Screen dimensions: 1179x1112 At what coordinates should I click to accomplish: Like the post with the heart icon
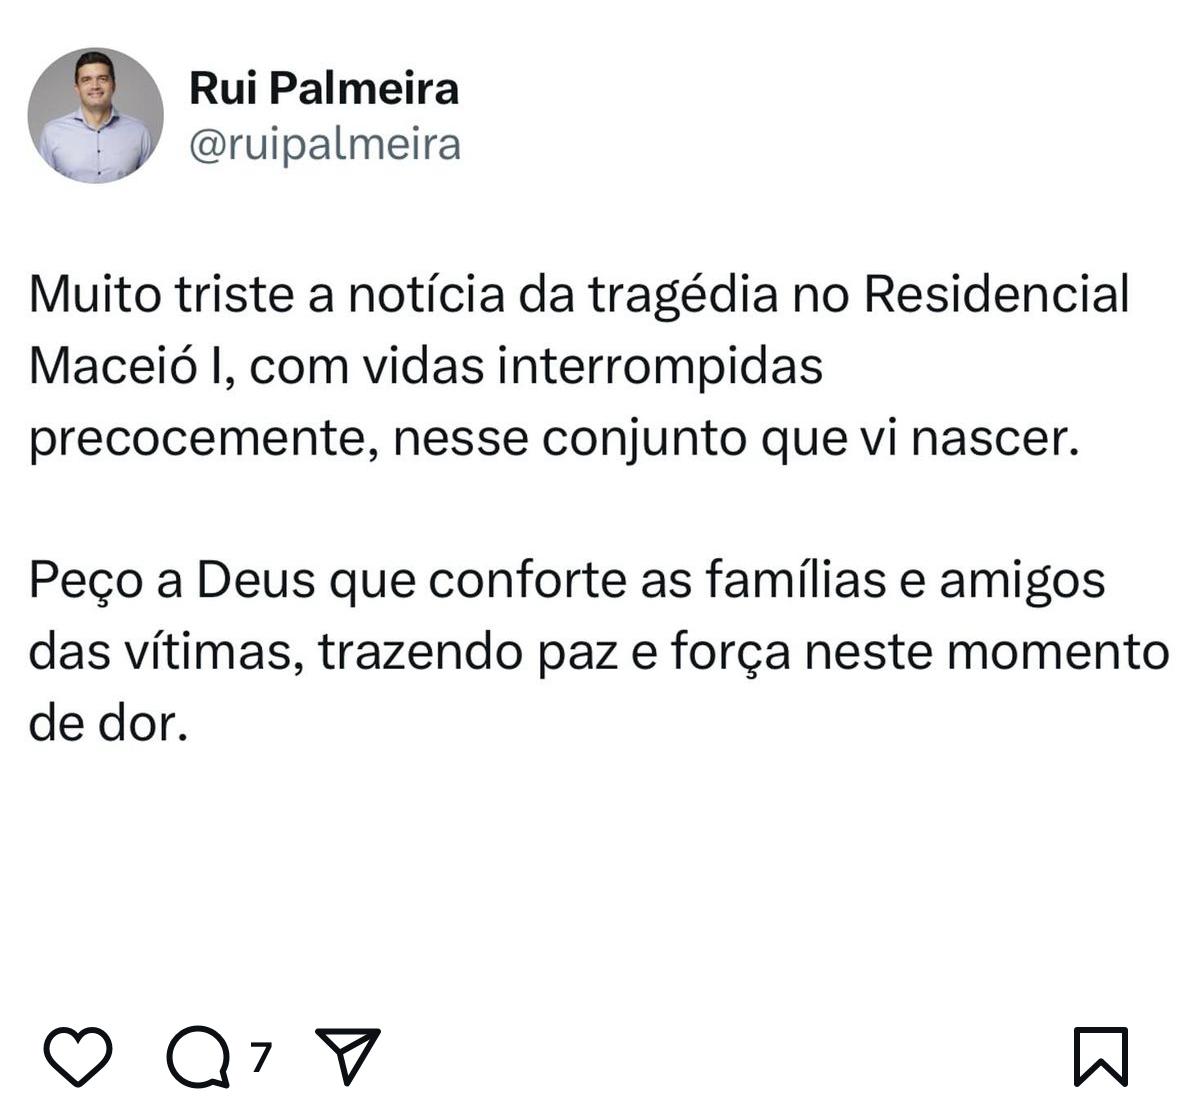tap(78, 1056)
